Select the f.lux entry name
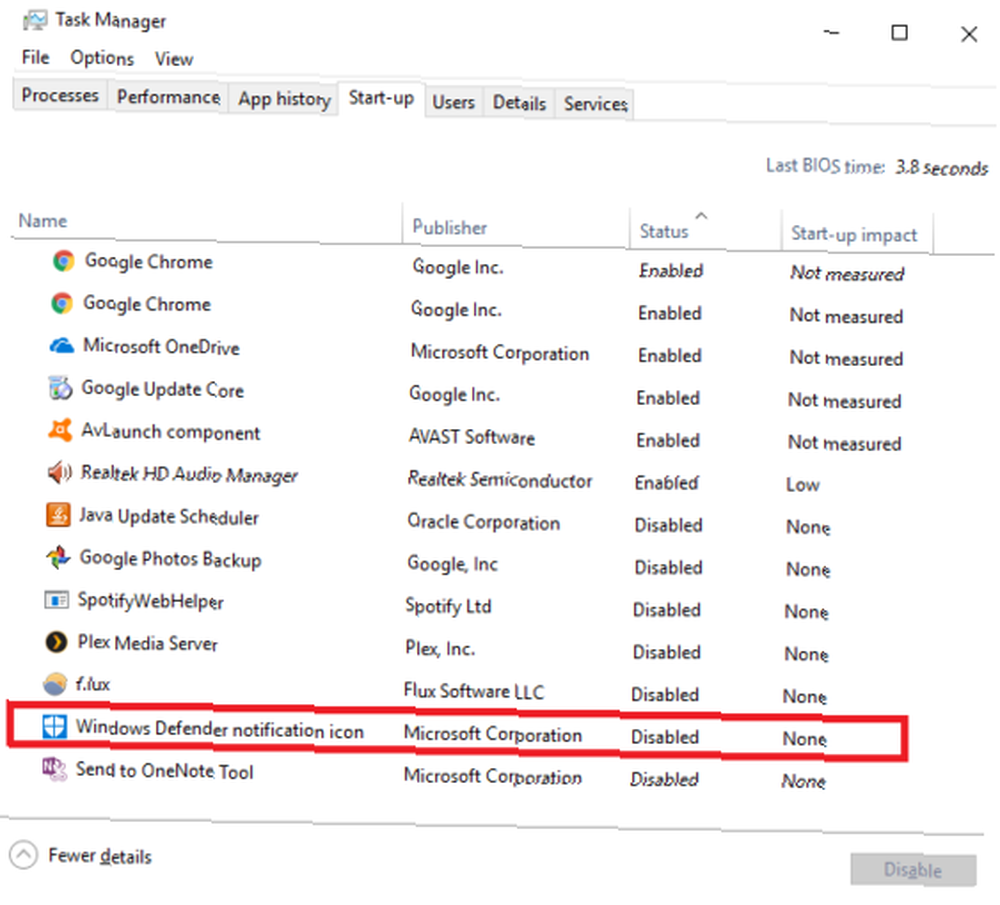 point(92,684)
